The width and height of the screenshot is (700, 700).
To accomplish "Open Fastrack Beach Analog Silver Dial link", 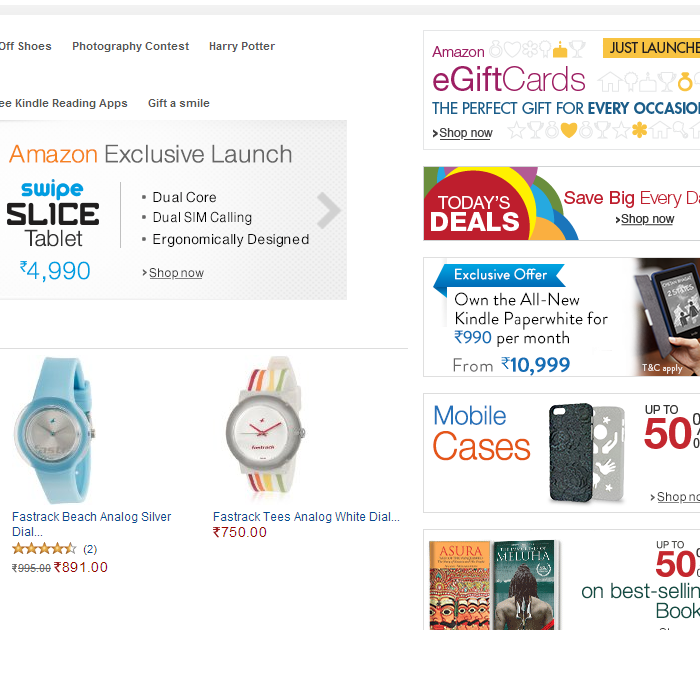I will coord(91,517).
